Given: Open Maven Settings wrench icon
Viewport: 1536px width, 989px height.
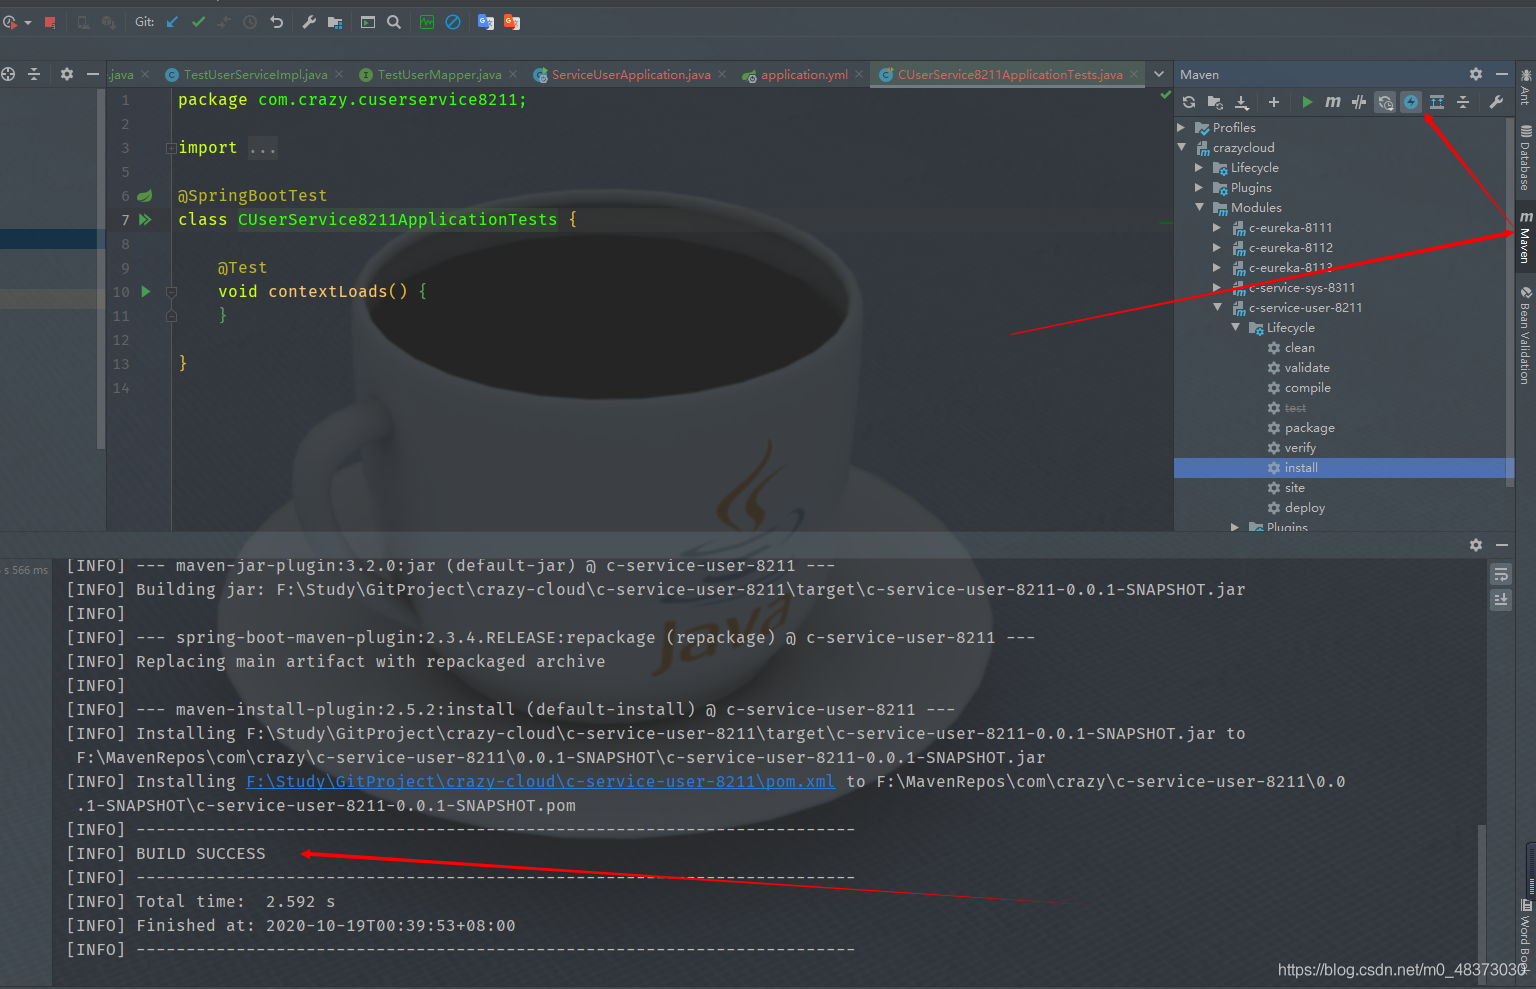Looking at the screenshot, I should (x=1496, y=102).
